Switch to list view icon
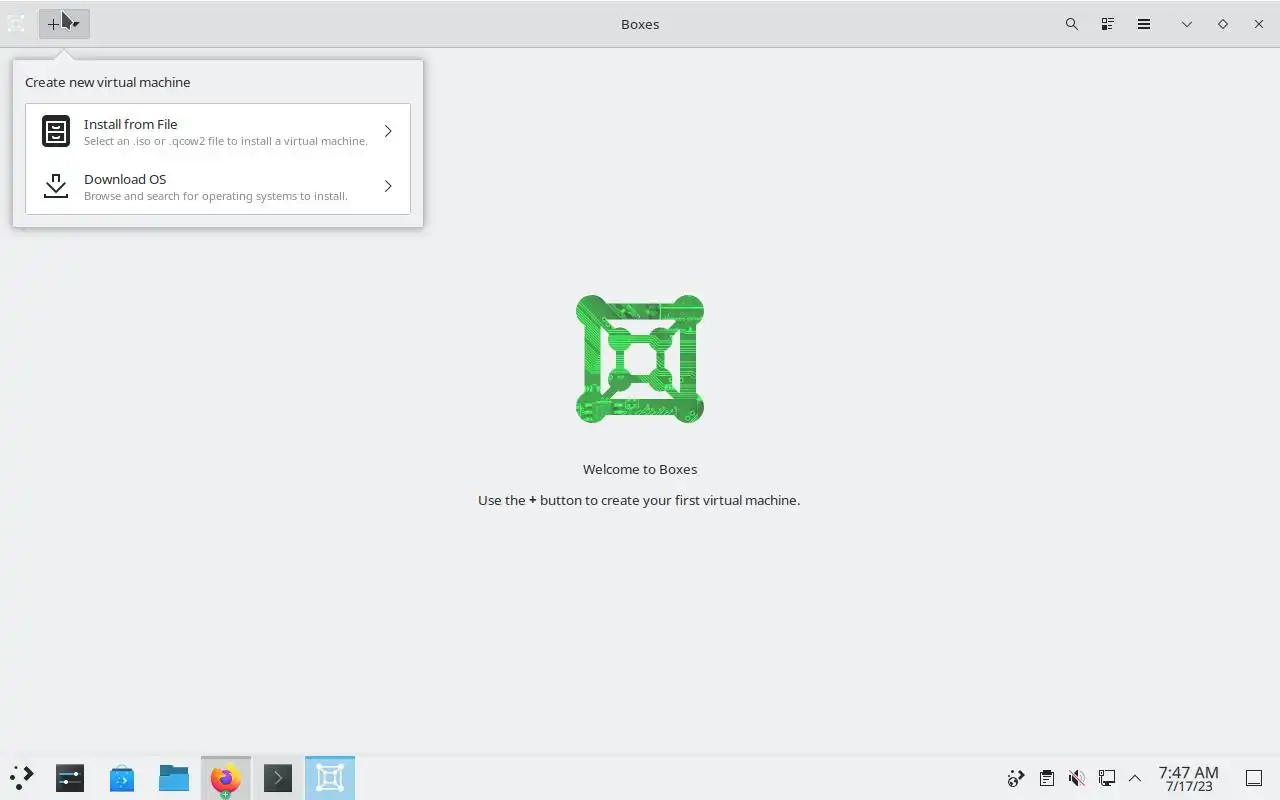 tap(1108, 24)
